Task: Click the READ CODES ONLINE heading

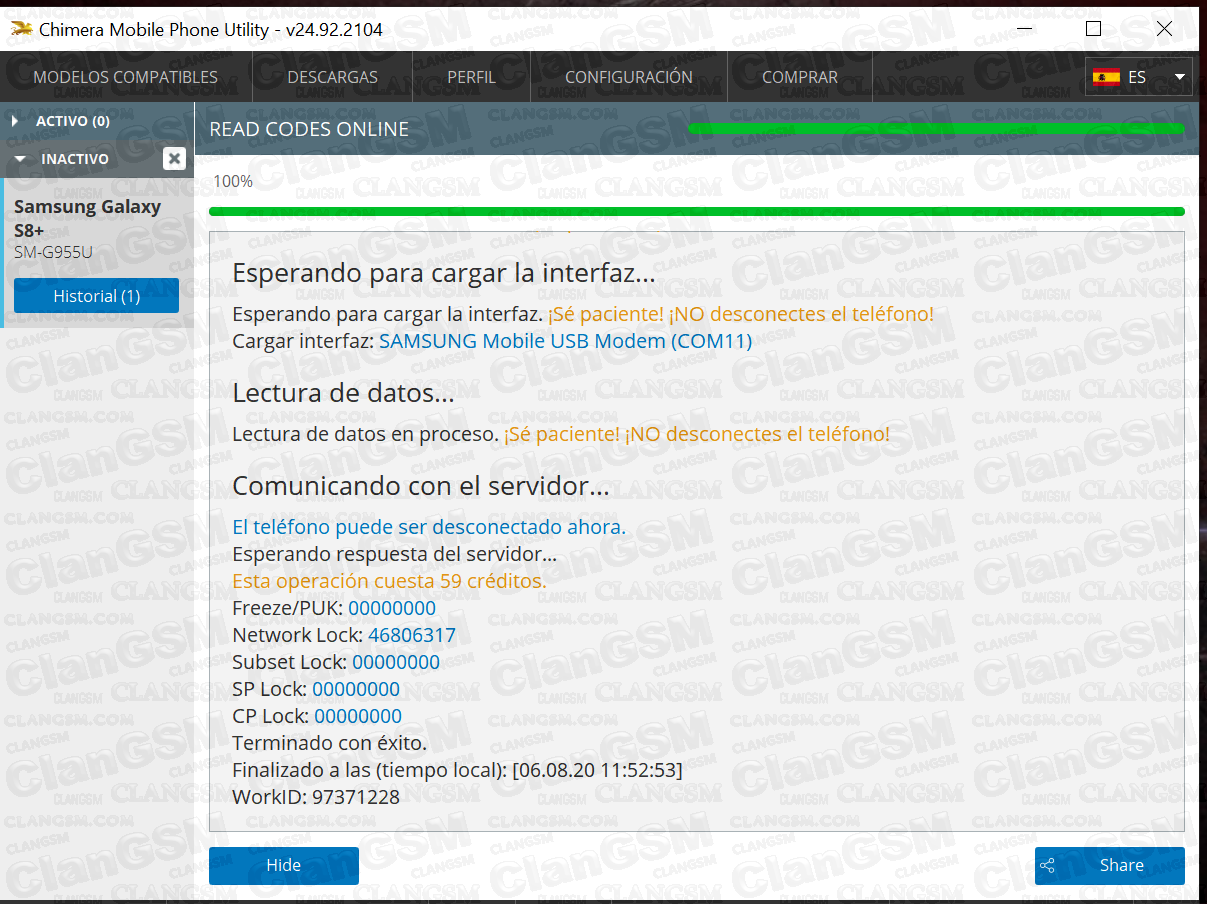Action: tap(309, 129)
